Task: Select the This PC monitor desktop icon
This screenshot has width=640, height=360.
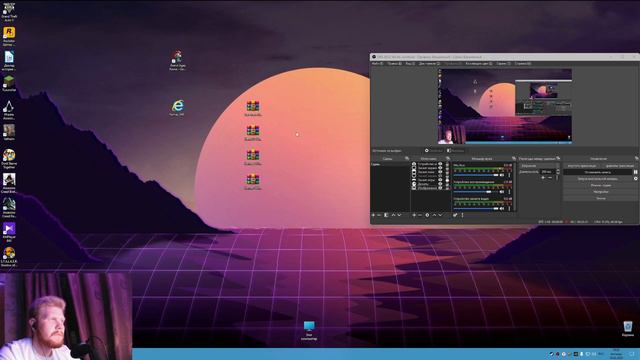Action: tap(309, 330)
